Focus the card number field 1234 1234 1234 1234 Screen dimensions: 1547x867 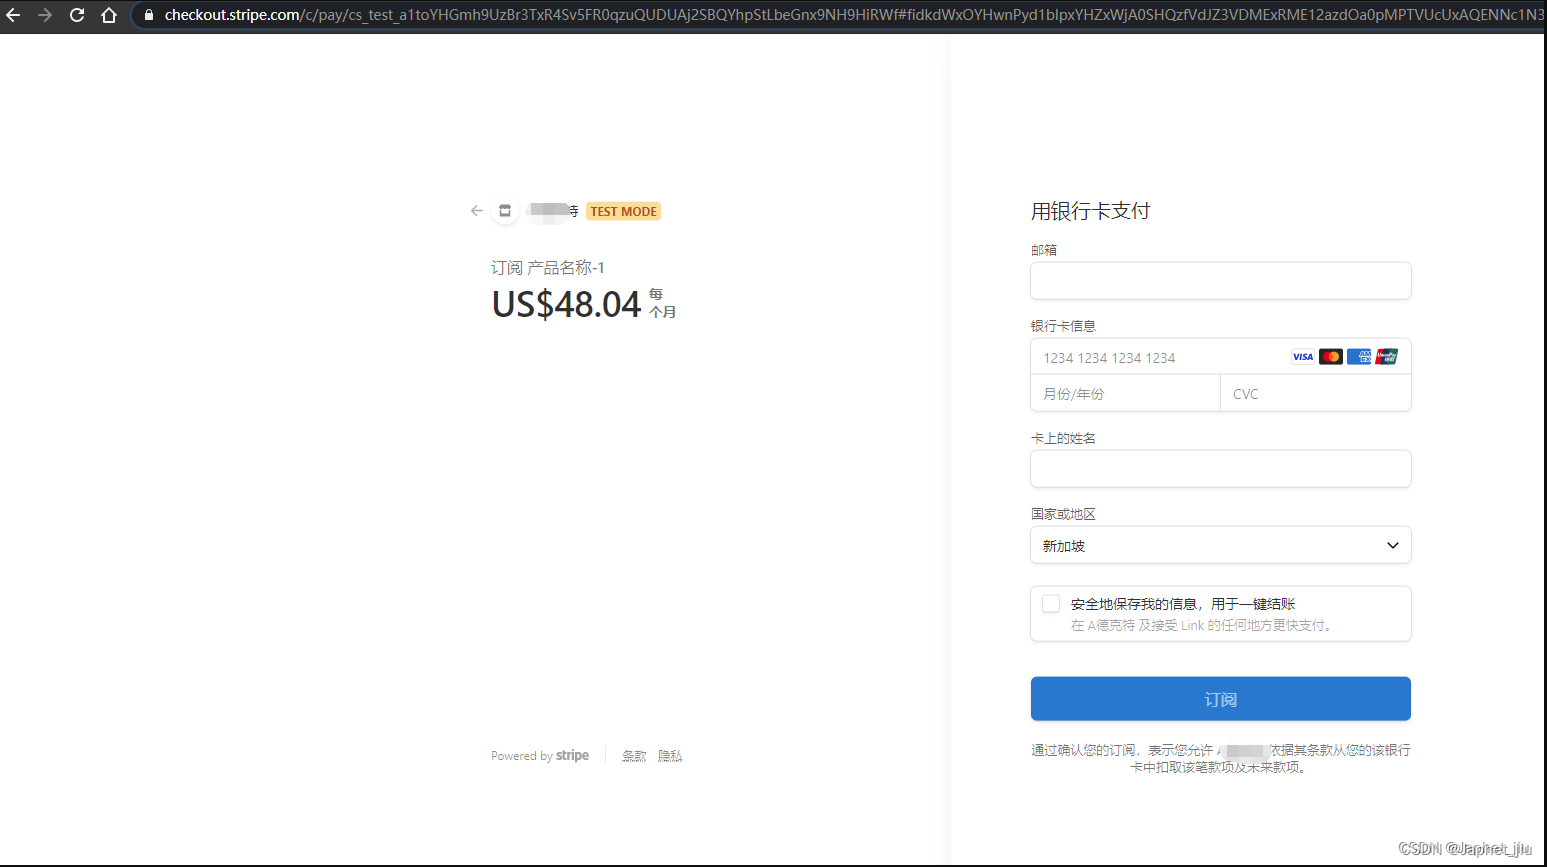coord(1221,357)
